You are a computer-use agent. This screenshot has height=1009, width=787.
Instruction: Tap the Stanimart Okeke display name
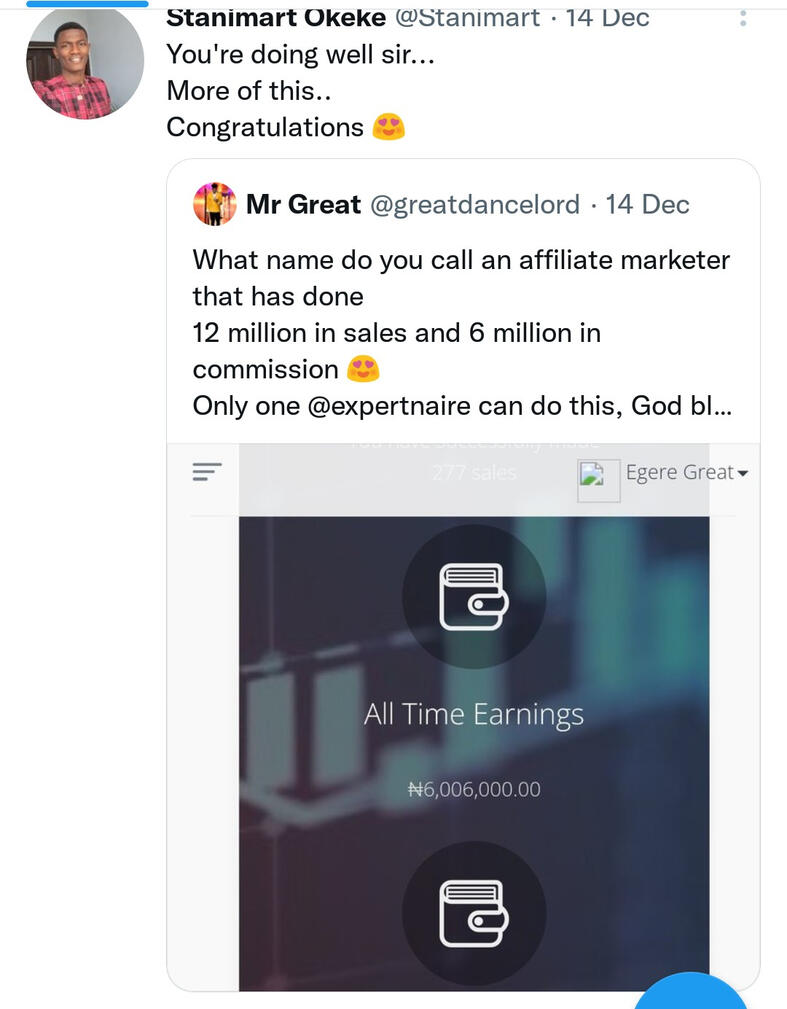click(276, 18)
